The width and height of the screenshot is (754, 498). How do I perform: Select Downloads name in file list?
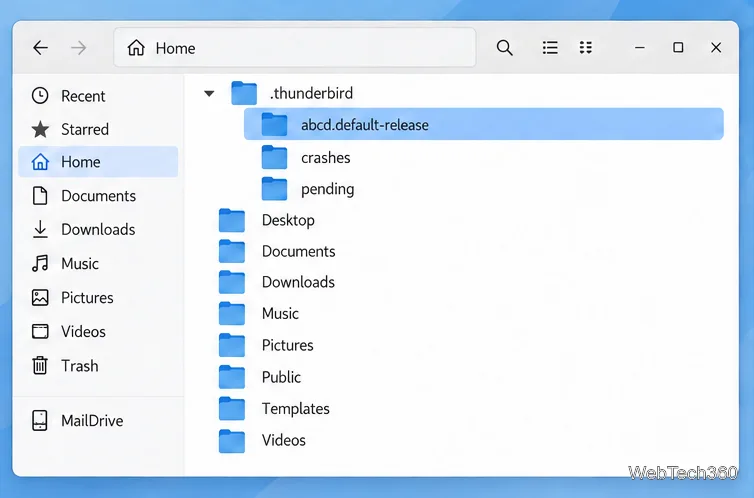(x=298, y=282)
